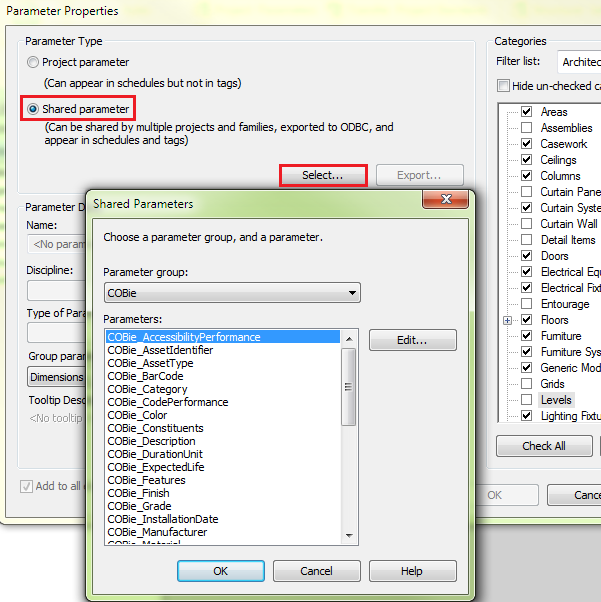Select the Shared parameter radio button
Screen dimensions: 601x602
click(33, 109)
